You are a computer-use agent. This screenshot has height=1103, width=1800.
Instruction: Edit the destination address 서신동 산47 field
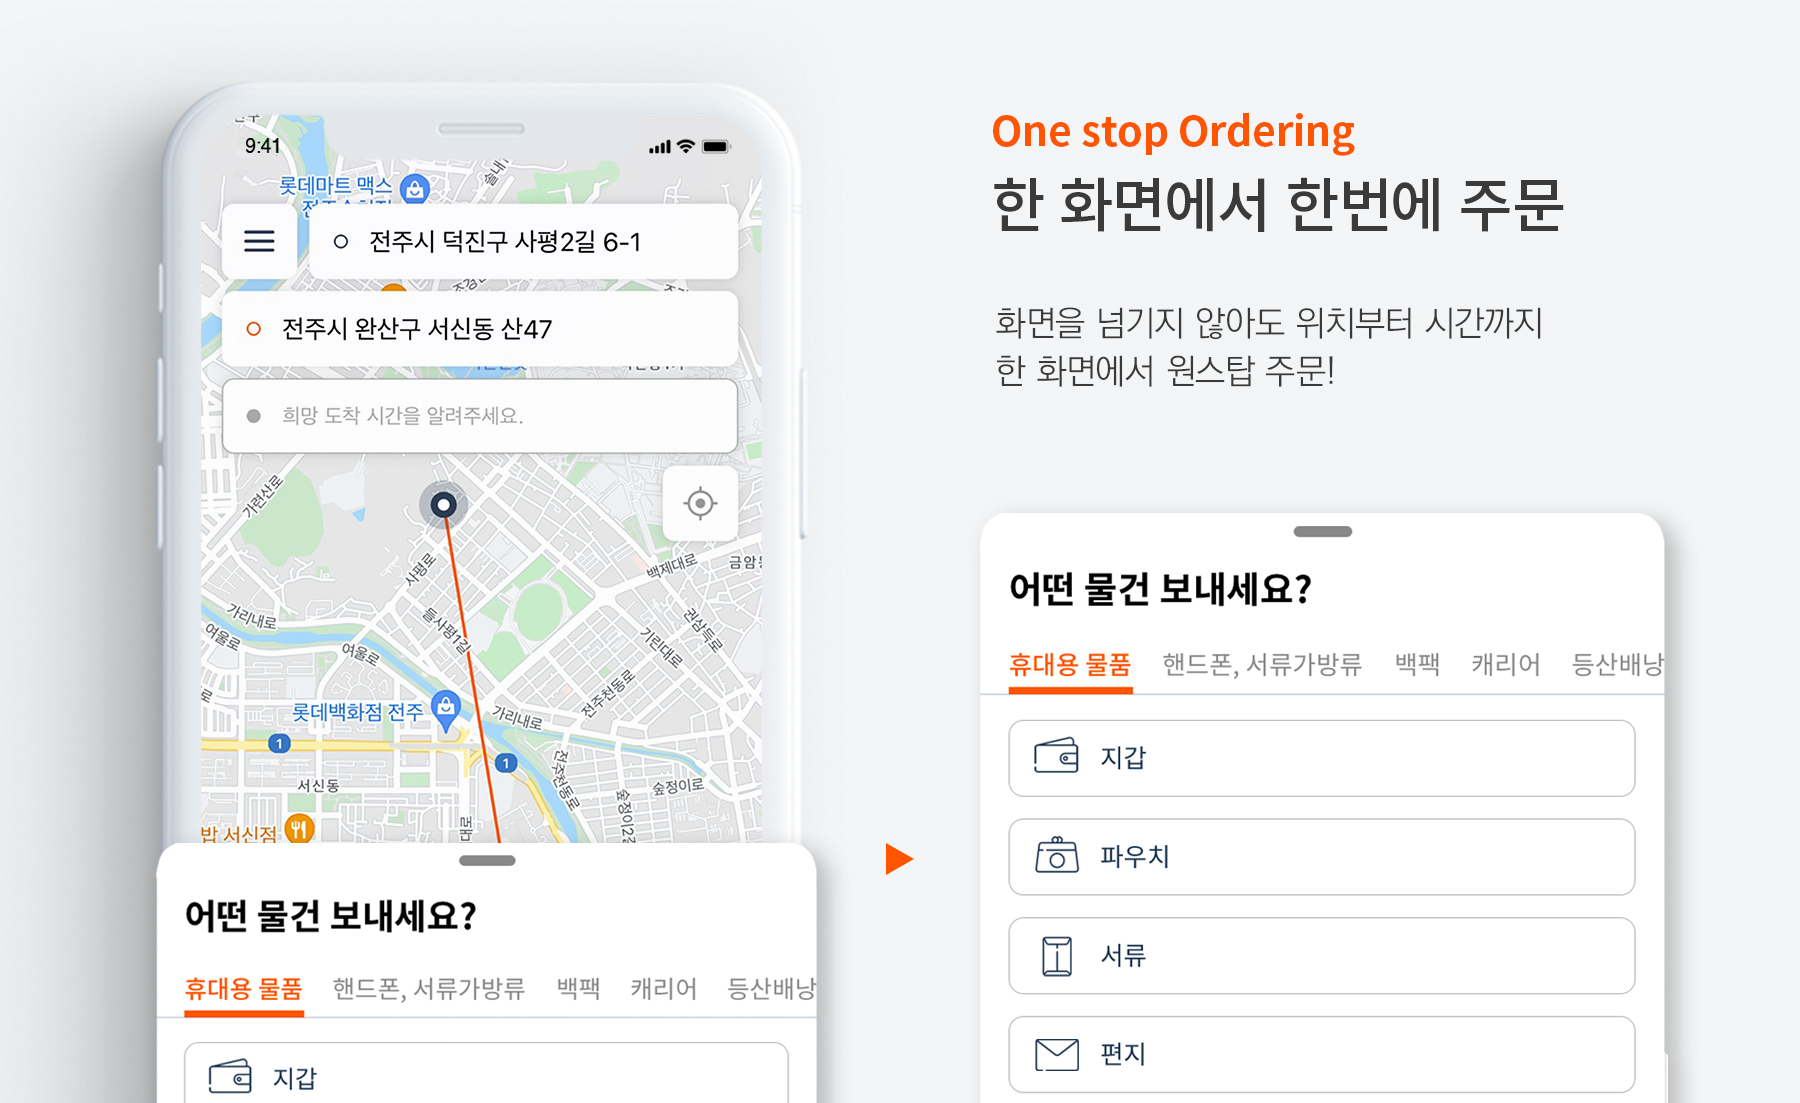pyautogui.click(x=480, y=329)
